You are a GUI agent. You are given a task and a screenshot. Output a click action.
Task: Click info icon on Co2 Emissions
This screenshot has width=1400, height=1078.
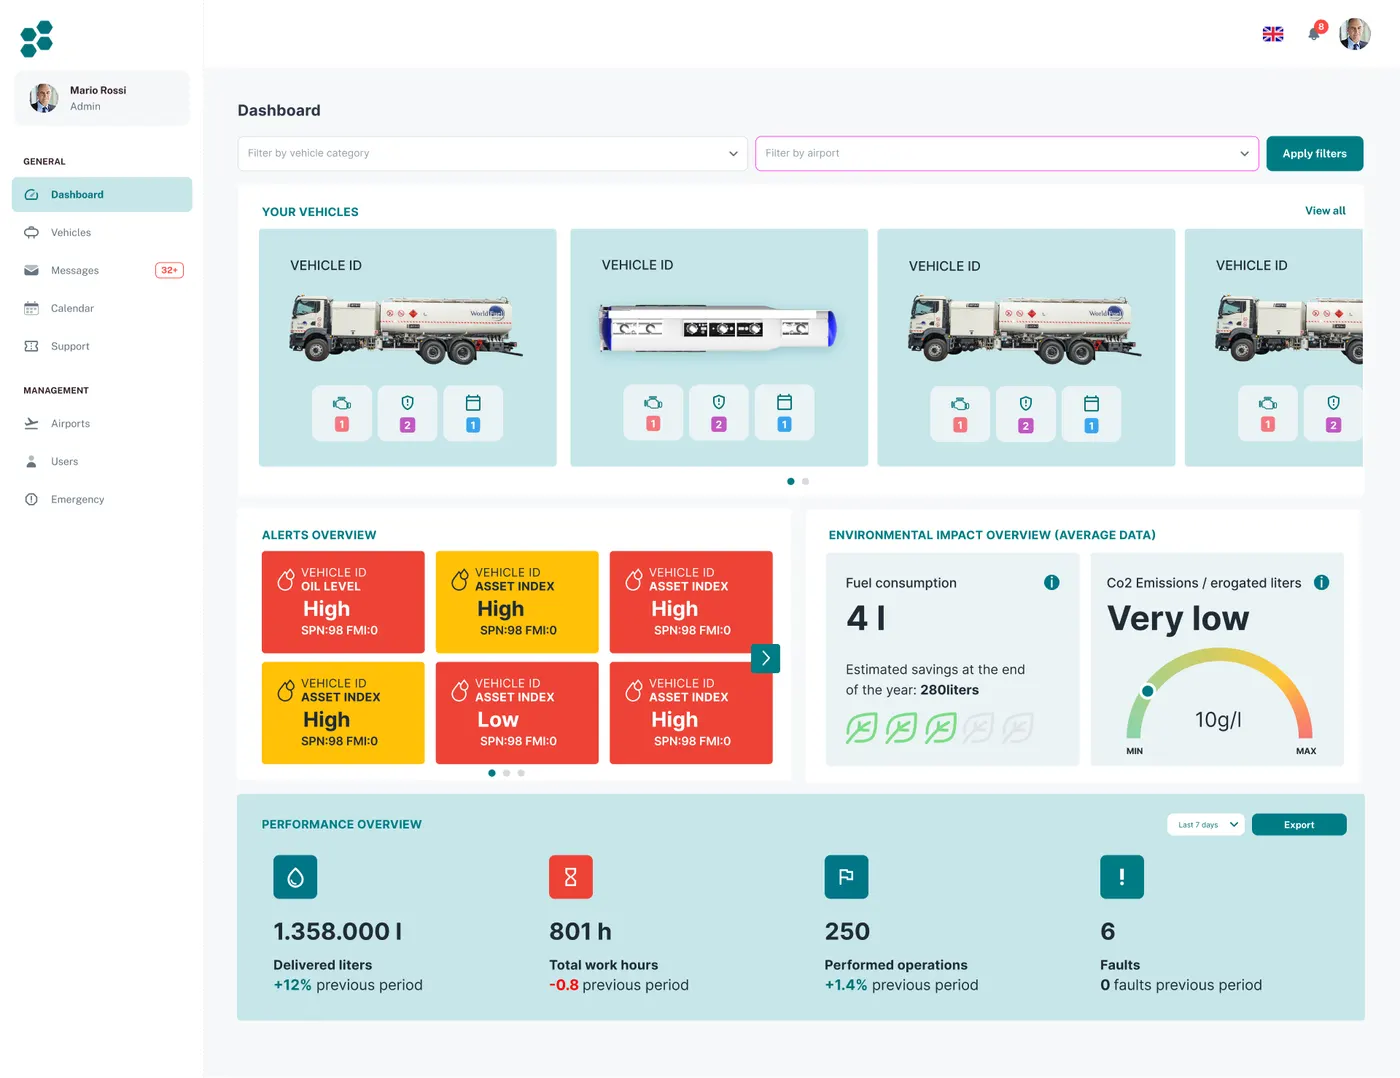1321,582
